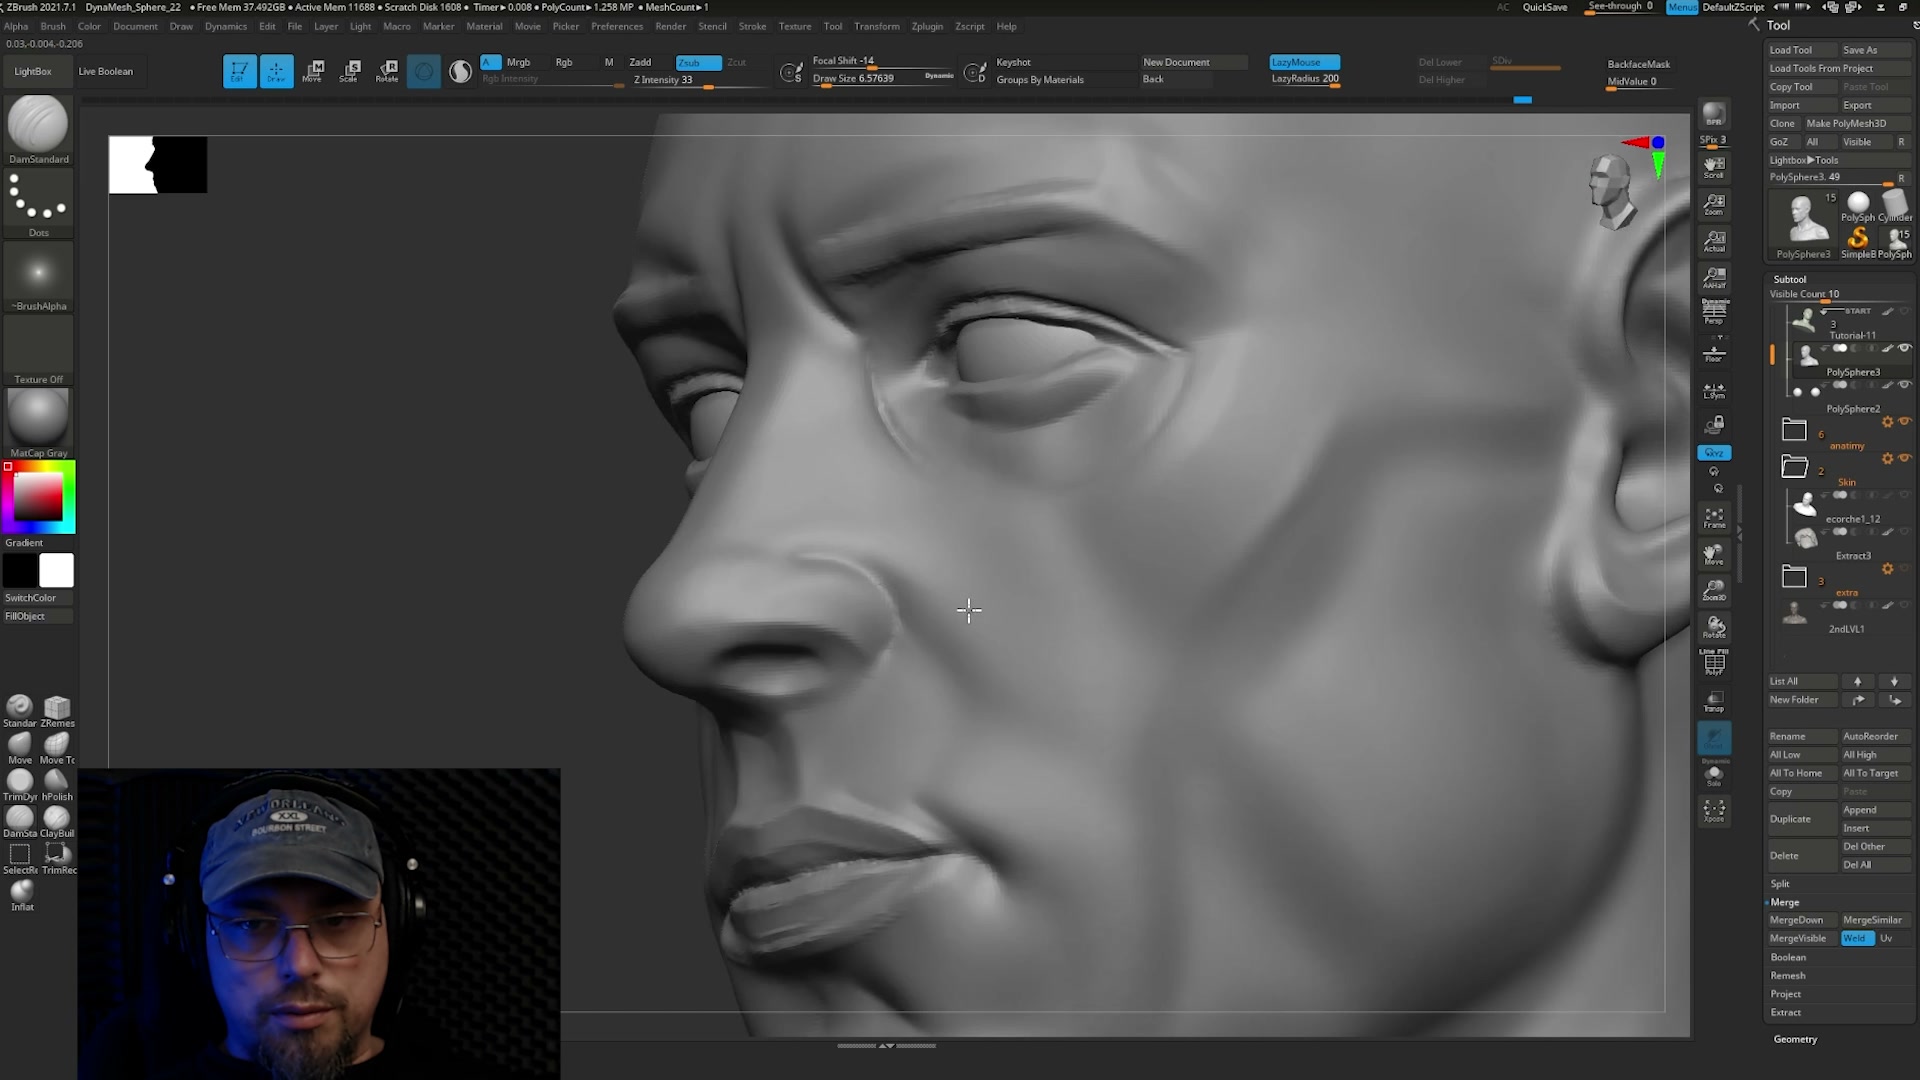
Task: Click the Actual size icon
Action: [x=1714, y=241]
